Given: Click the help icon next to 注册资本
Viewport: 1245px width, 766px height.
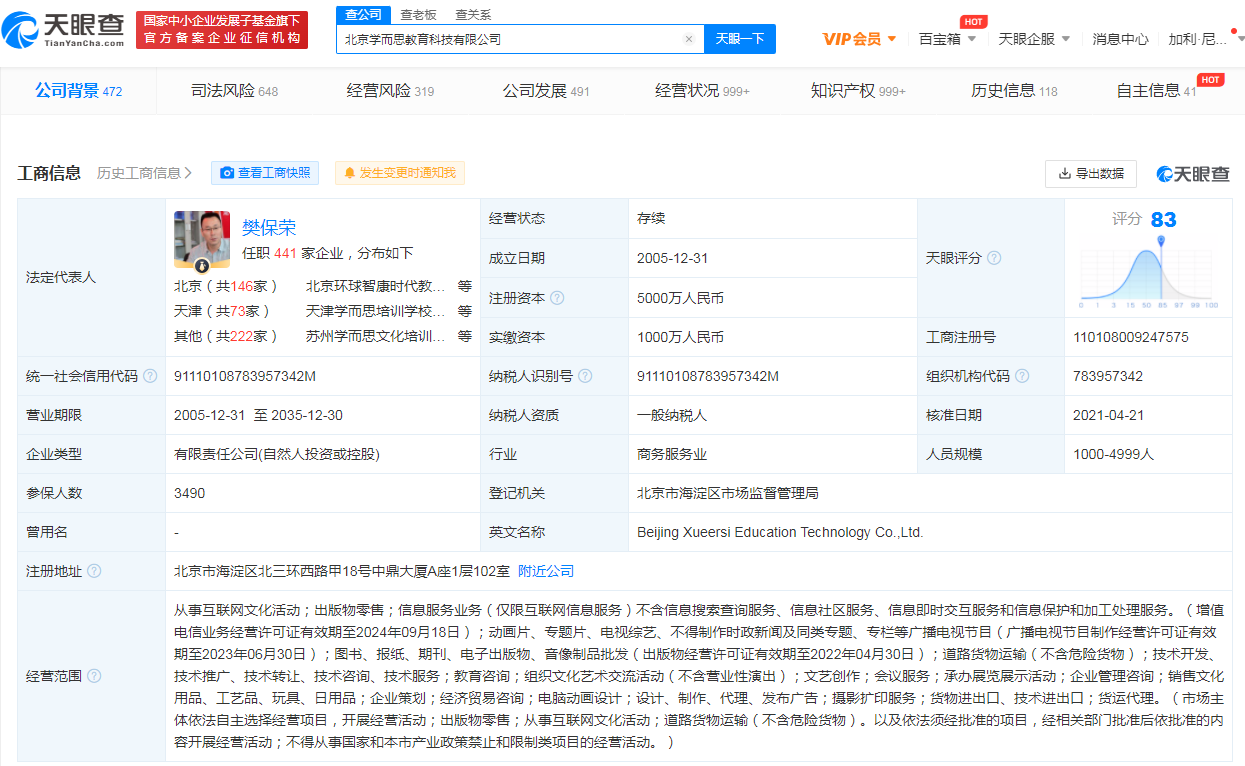Looking at the screenshot, I should click(557, 298).
